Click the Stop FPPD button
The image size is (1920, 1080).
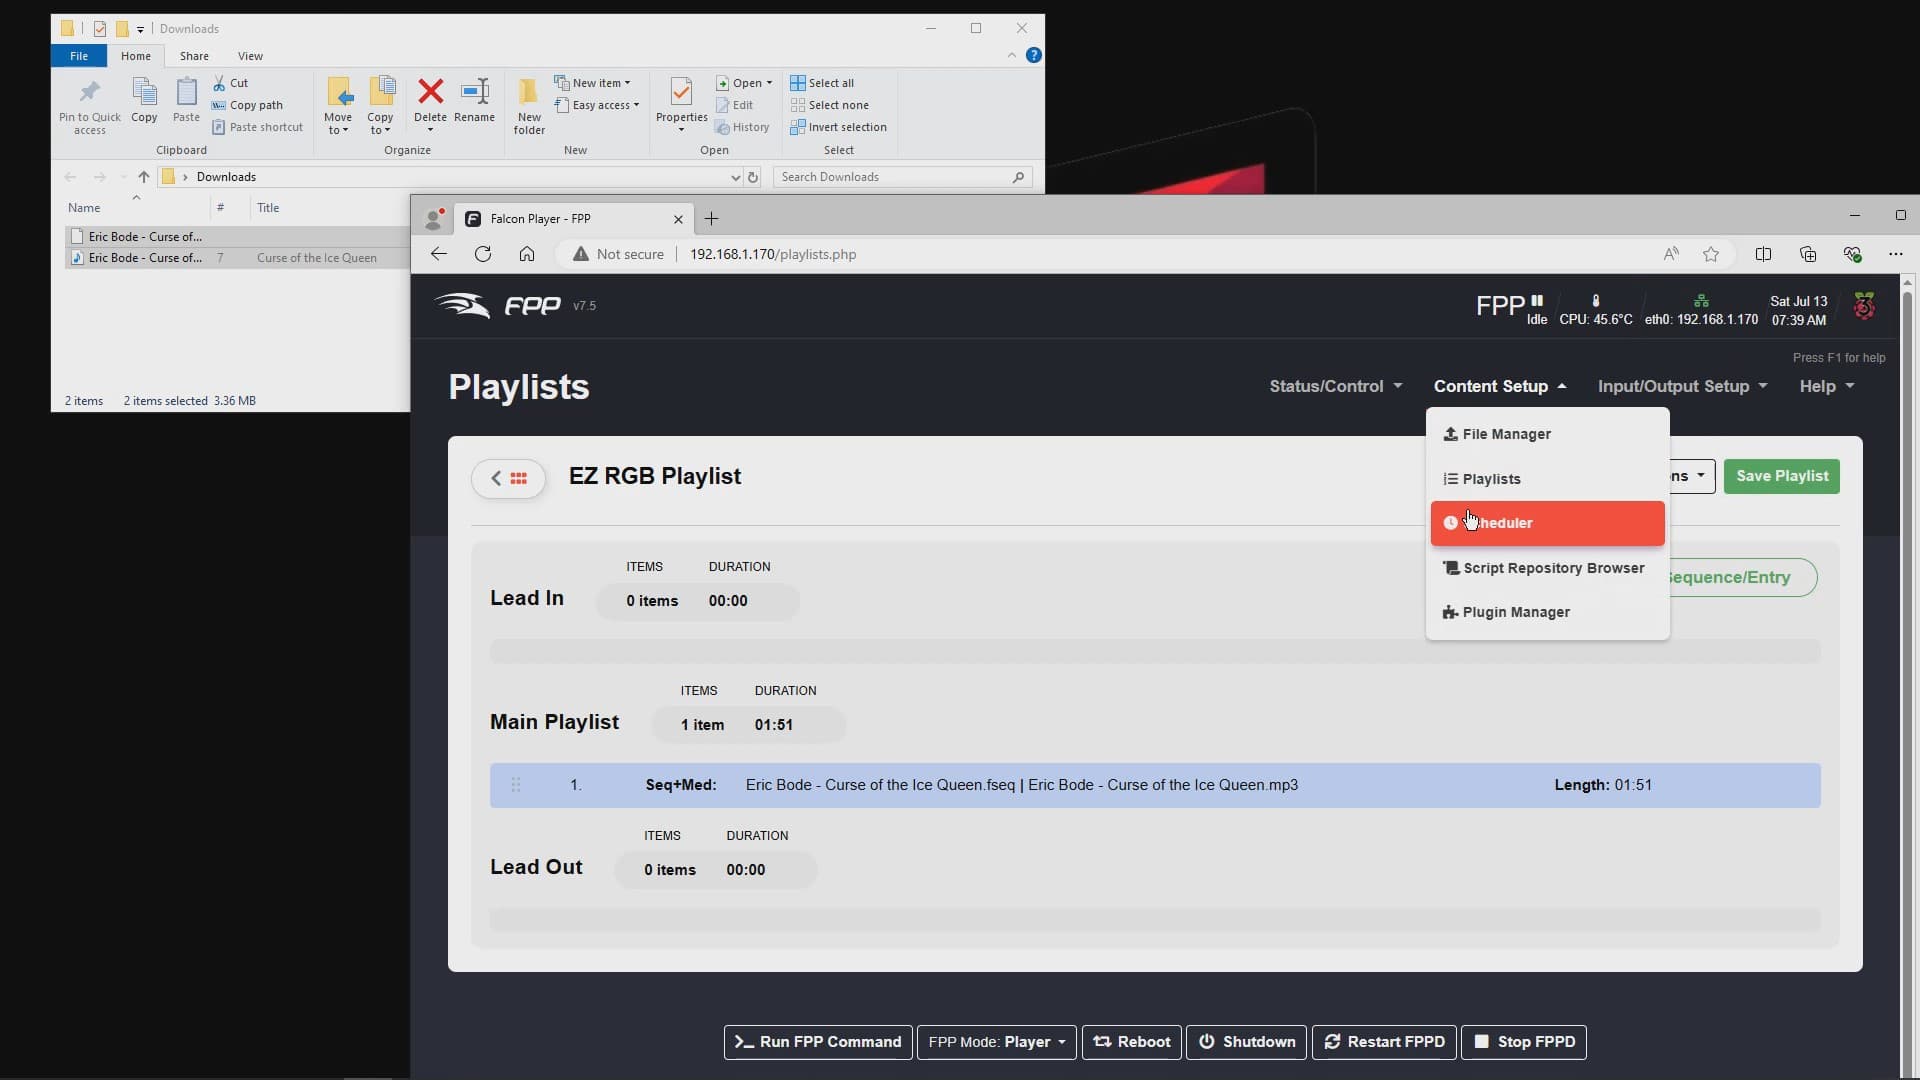click(1523, 1042)
